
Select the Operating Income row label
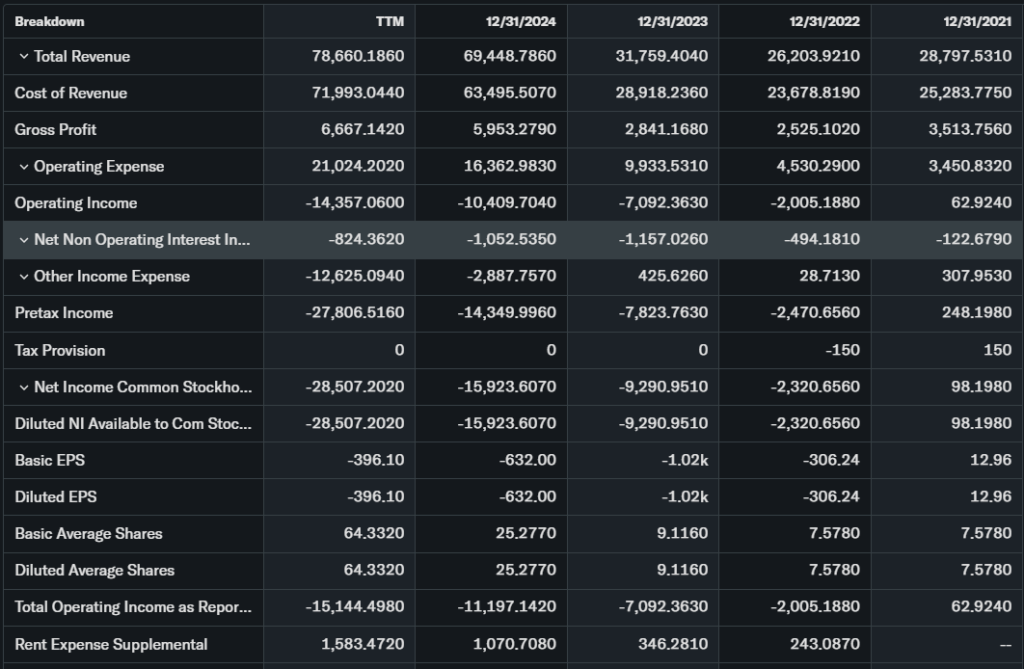pyautogui.click(x=76, y=203)
